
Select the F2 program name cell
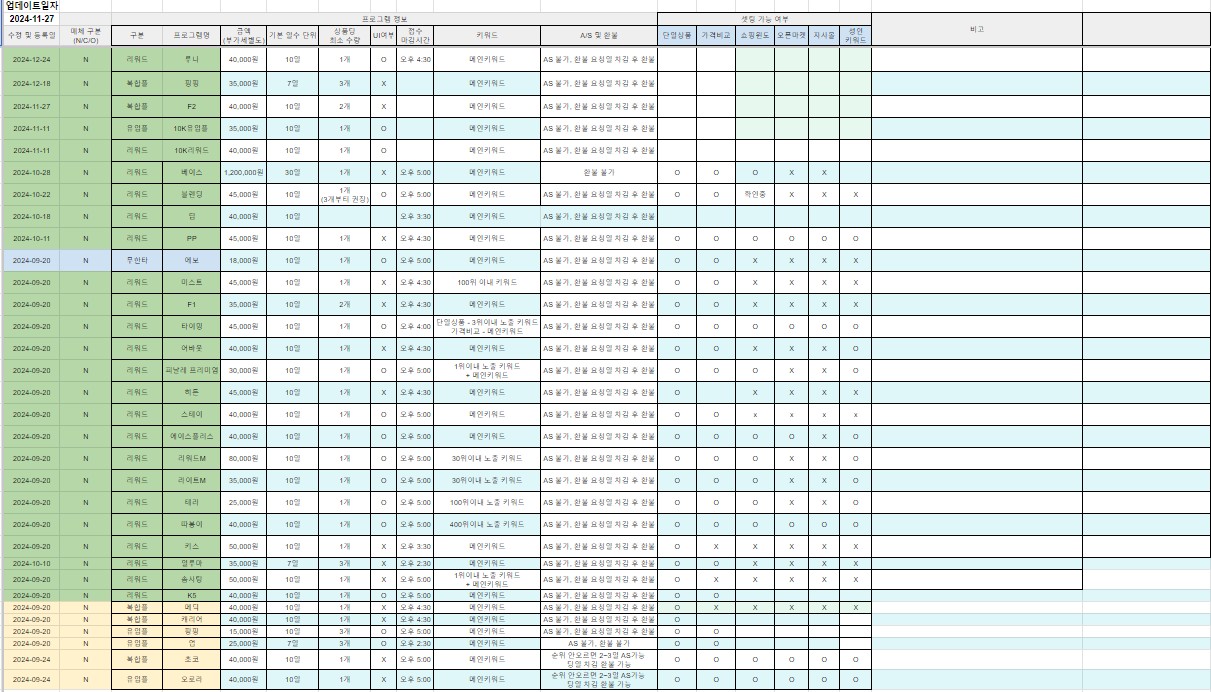(192, 105)
